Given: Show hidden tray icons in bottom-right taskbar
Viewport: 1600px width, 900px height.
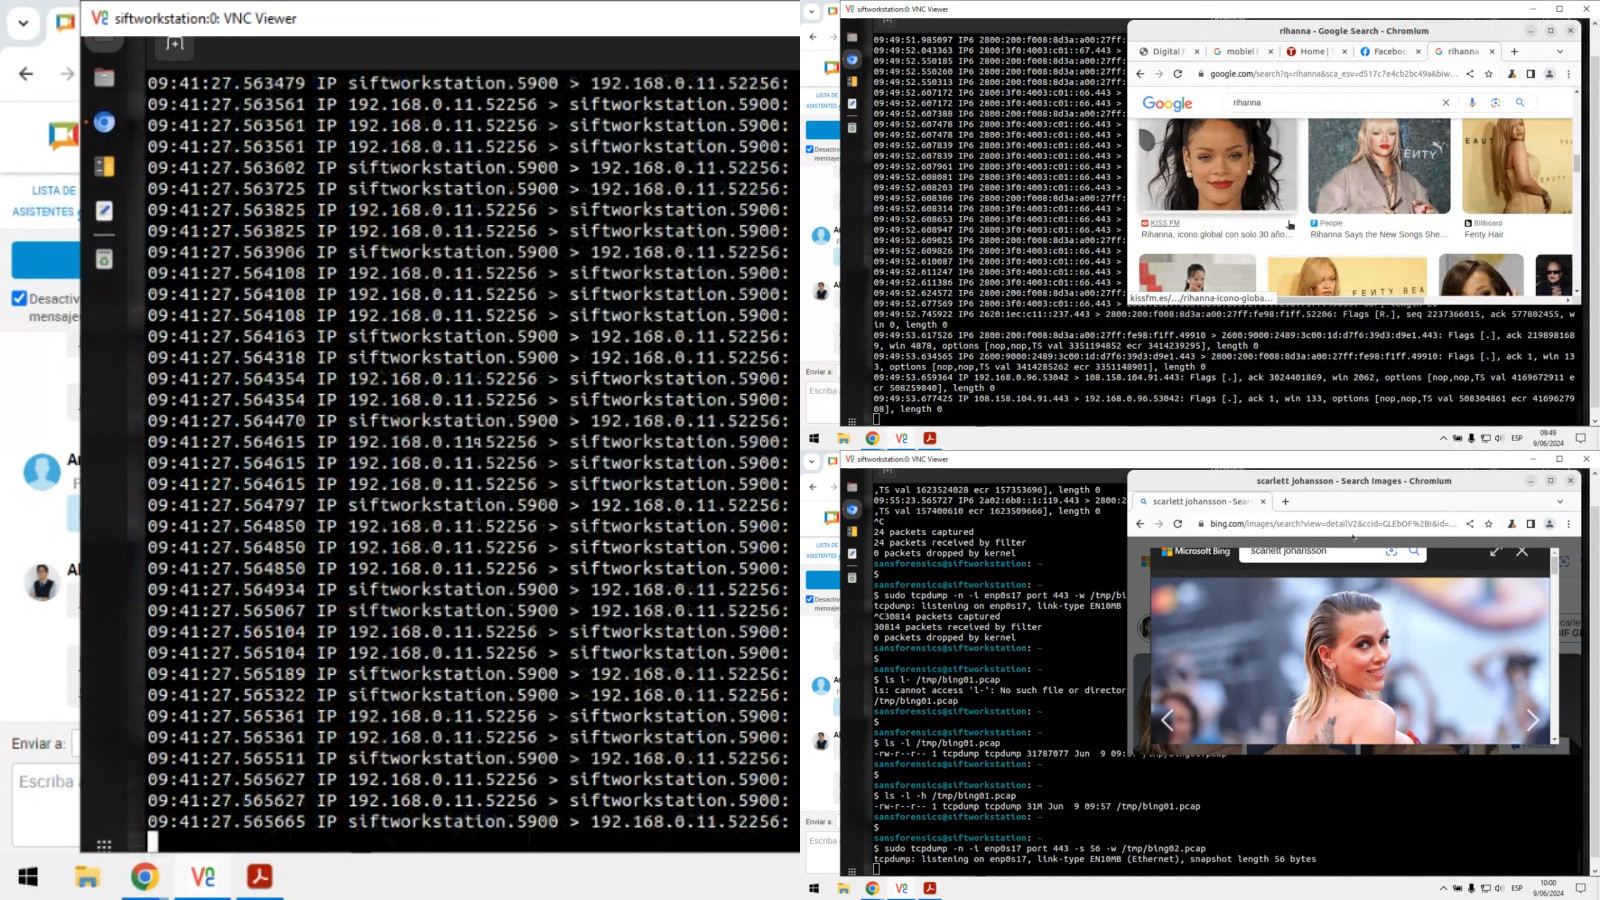Looking at the screenshot, I should 1443,888.
